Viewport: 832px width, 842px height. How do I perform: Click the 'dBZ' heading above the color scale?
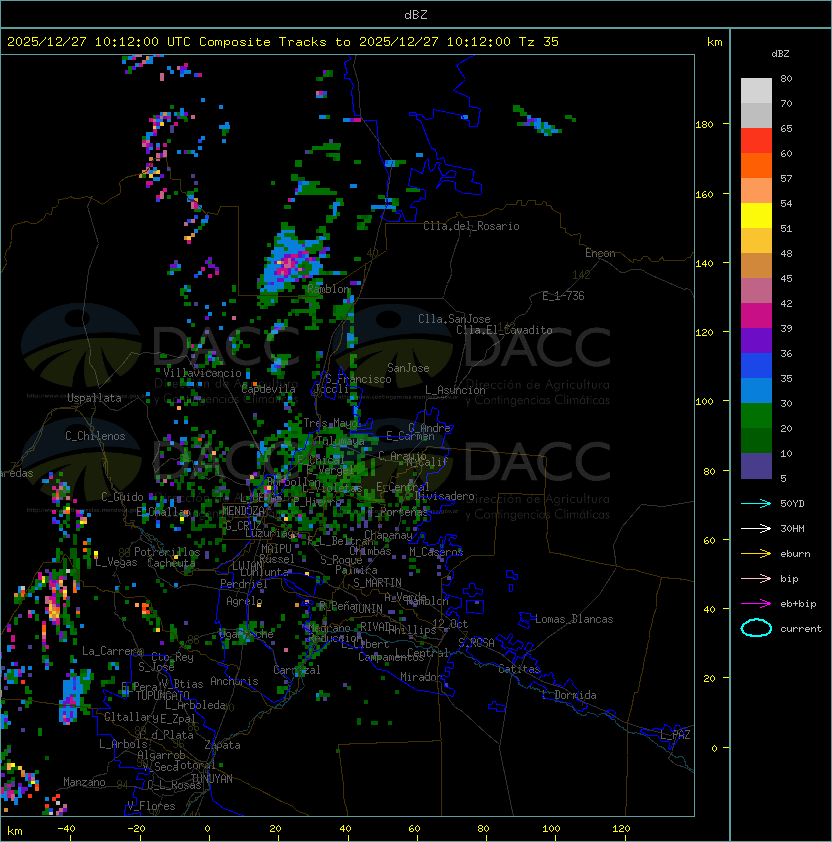tap(780, 54)
